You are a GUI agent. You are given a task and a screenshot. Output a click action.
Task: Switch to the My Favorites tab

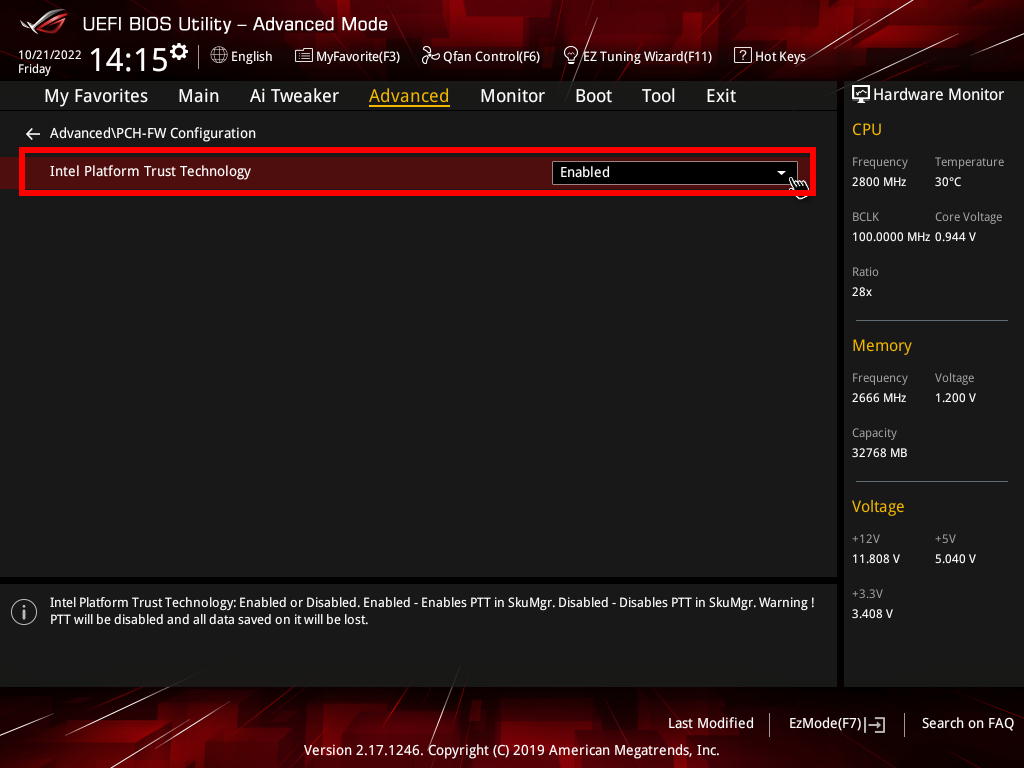pyautogui.click(x=96, y=96)
